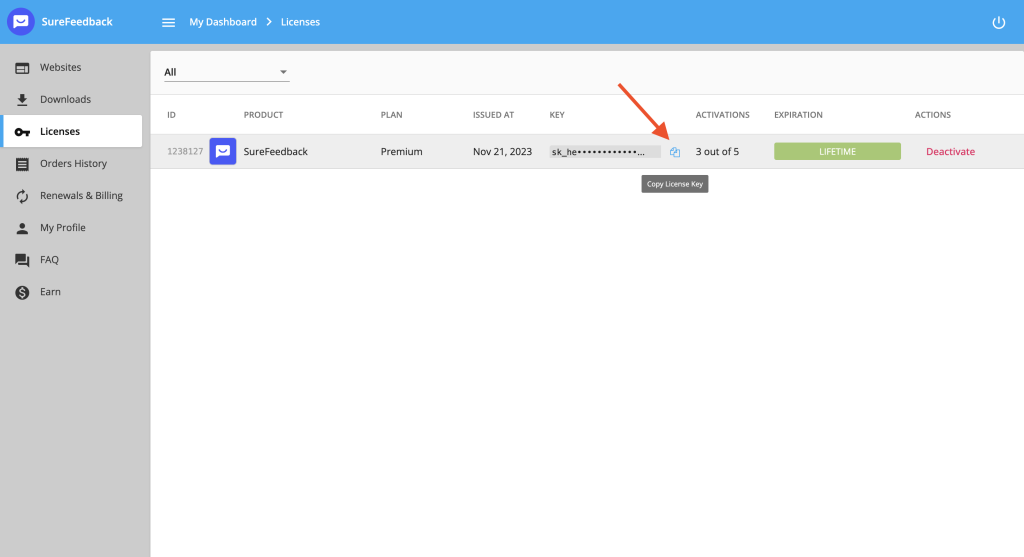Open My Profile in the sidebar
This screenshot has height=557, width=1024.
coord(72,227)
